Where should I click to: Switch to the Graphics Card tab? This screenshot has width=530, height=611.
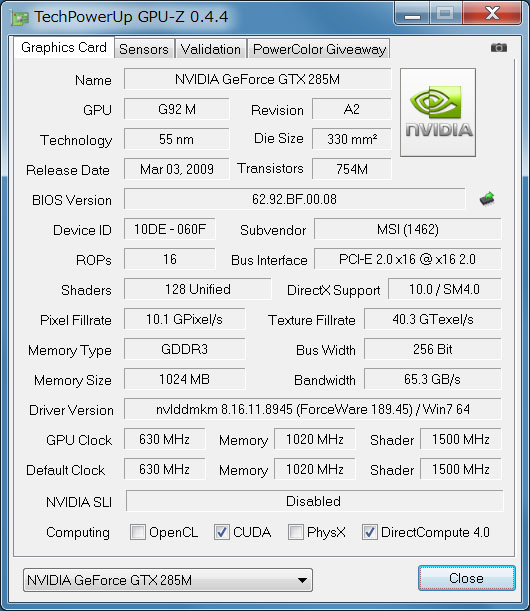(x=64, y=48)
